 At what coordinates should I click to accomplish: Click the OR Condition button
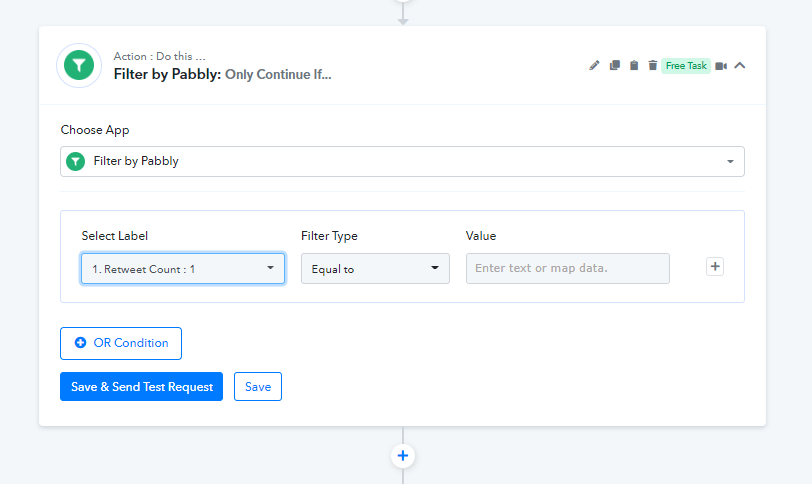[x=121, y=343]
